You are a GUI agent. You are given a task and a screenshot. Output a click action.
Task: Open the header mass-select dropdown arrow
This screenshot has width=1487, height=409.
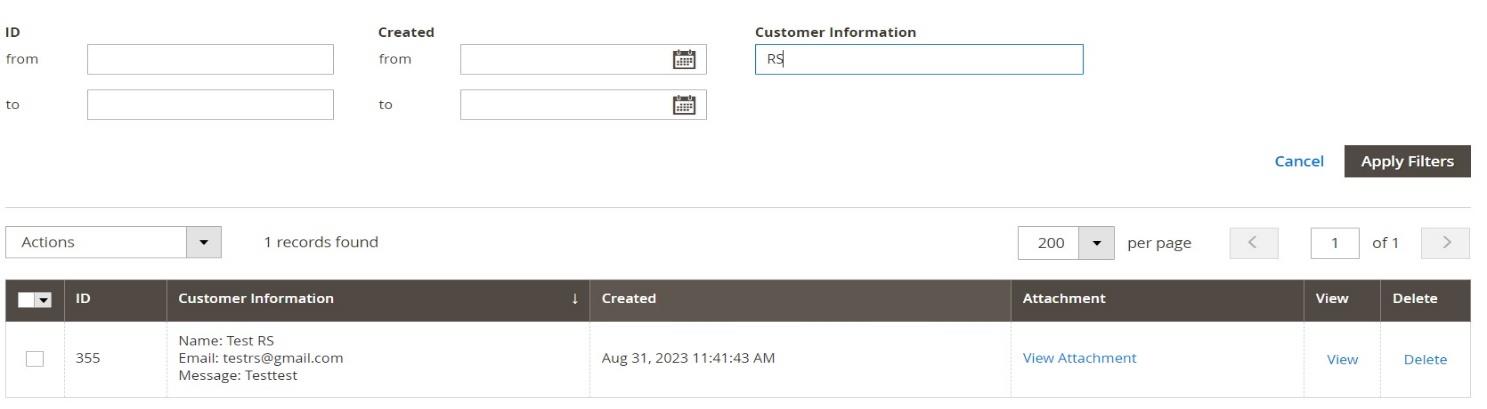(x=45, y=300)
